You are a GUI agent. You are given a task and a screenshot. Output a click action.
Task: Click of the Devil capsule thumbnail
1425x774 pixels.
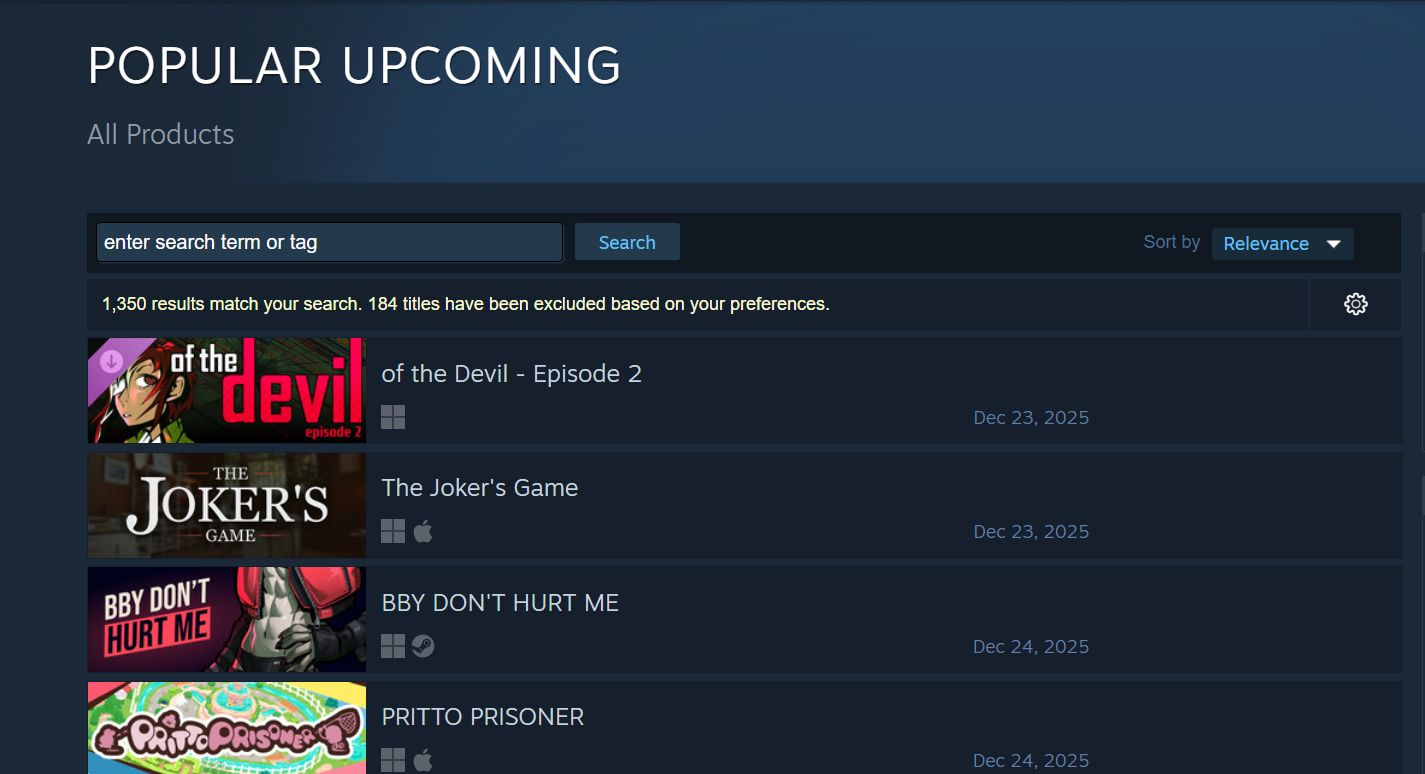[227, 390]
